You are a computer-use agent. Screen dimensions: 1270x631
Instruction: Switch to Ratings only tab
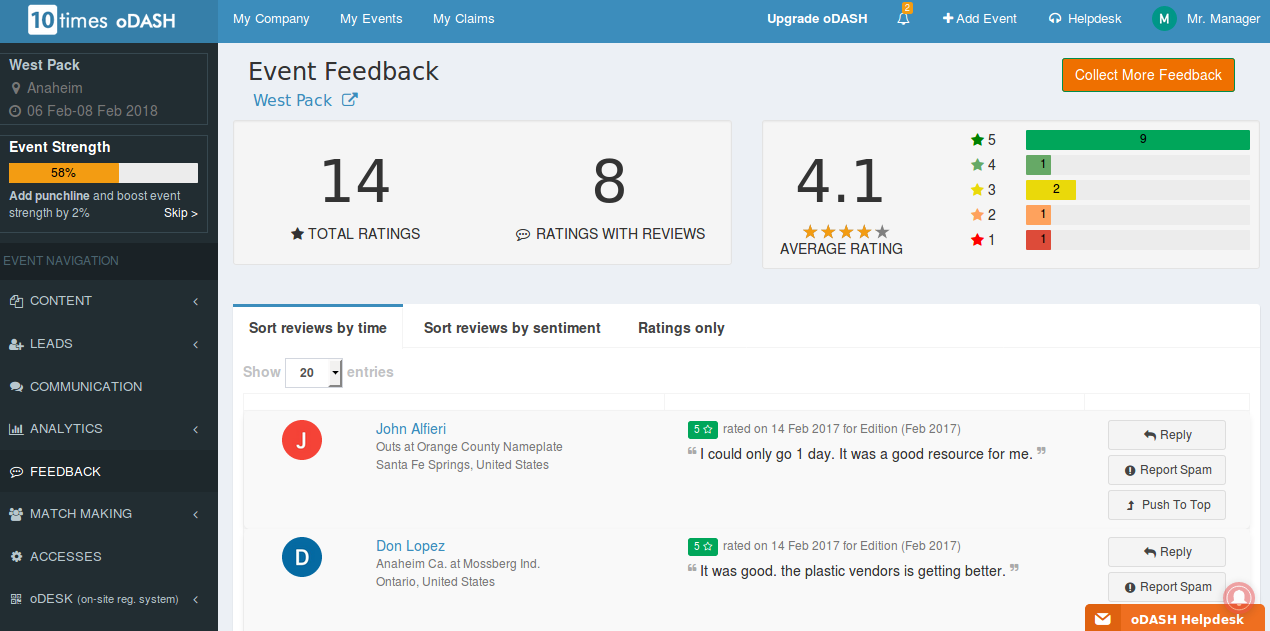(x=681, y=328)
